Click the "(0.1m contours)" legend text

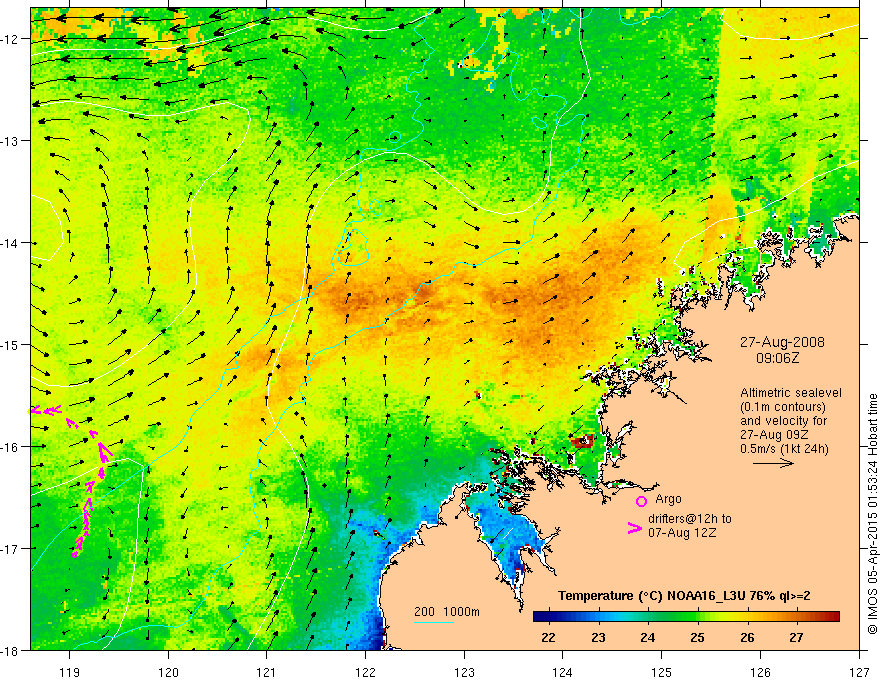tap(783, 407)
